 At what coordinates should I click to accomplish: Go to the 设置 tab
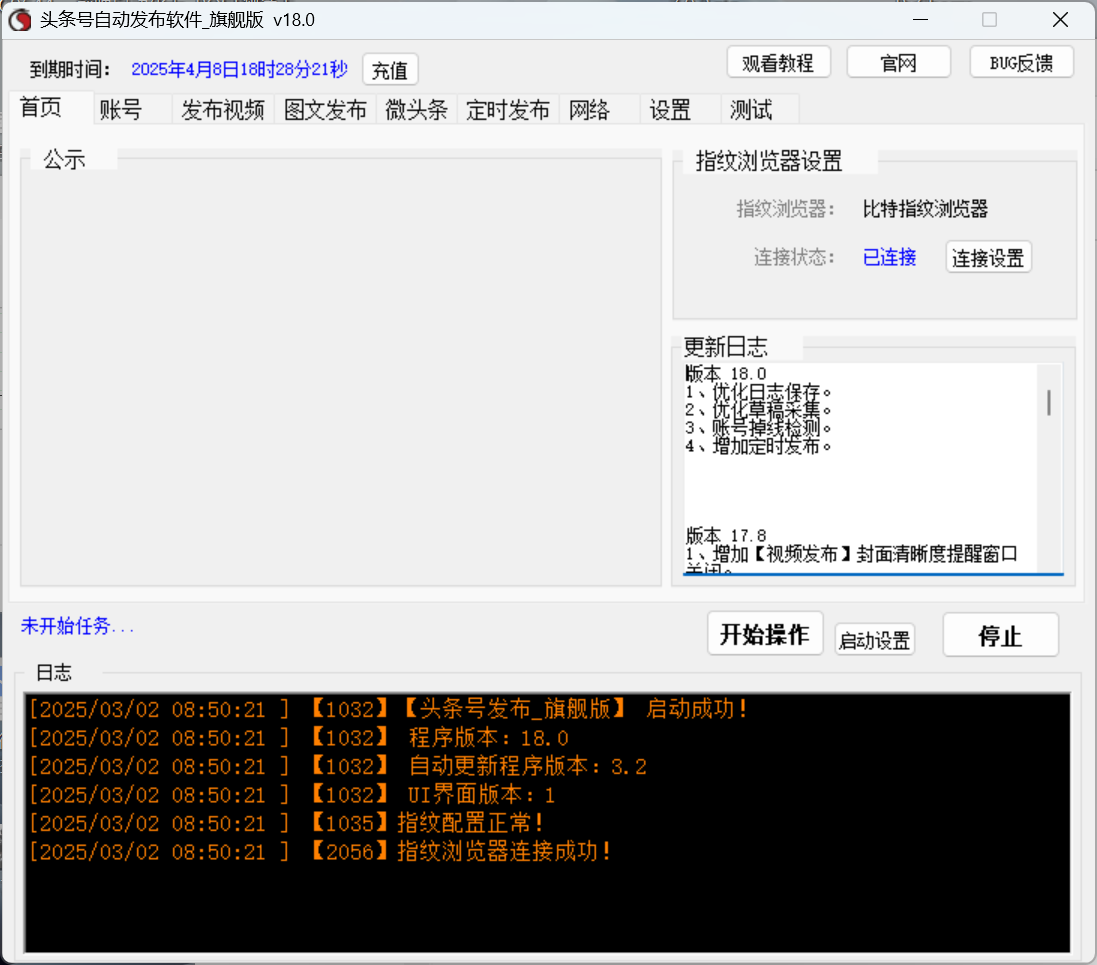pos(681,110)
